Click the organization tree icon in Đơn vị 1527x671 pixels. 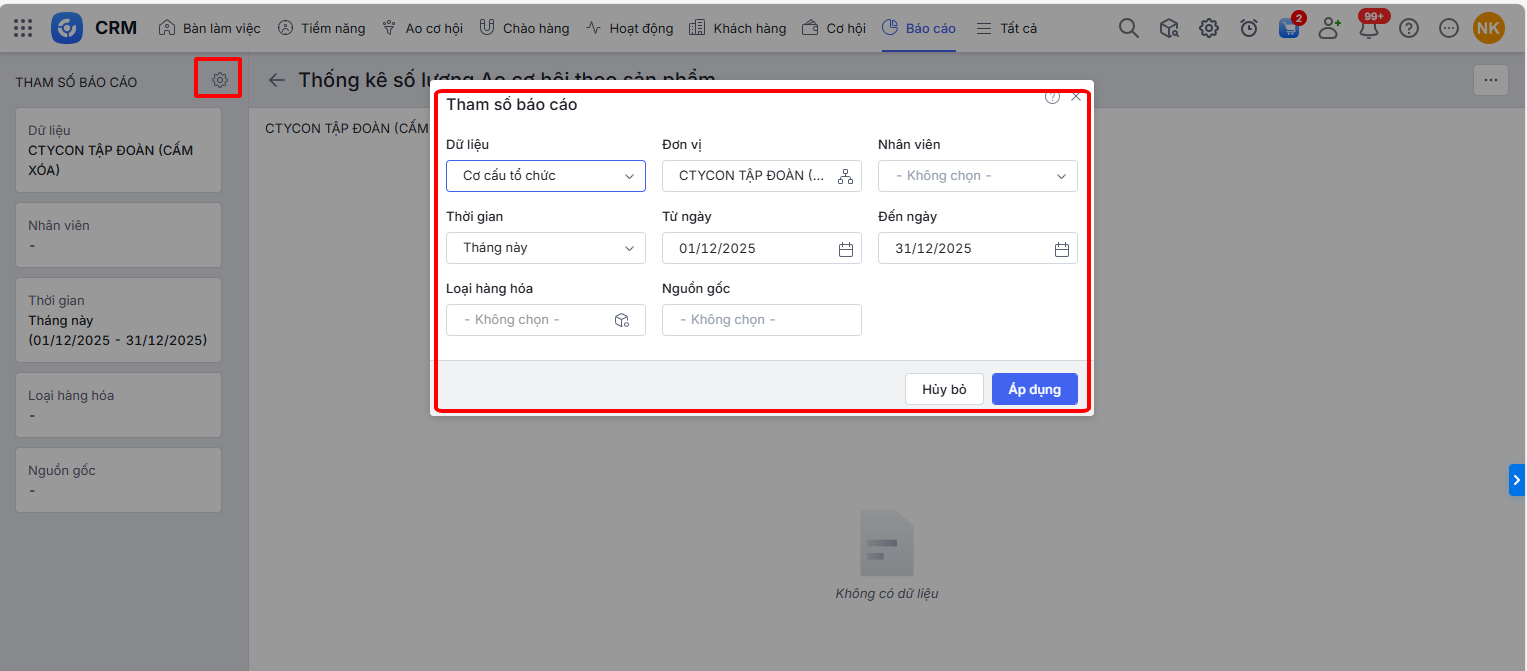point(845,176)
